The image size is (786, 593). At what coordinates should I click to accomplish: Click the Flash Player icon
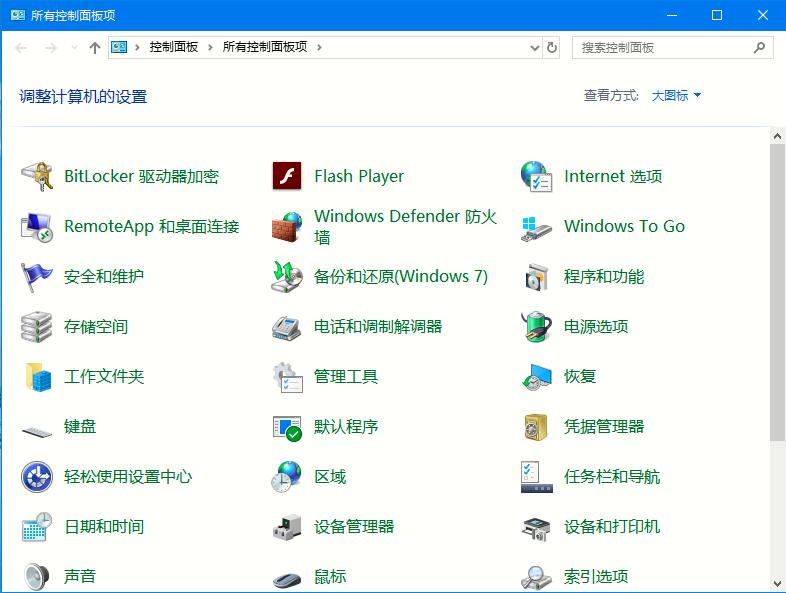[x=287, y=177]
